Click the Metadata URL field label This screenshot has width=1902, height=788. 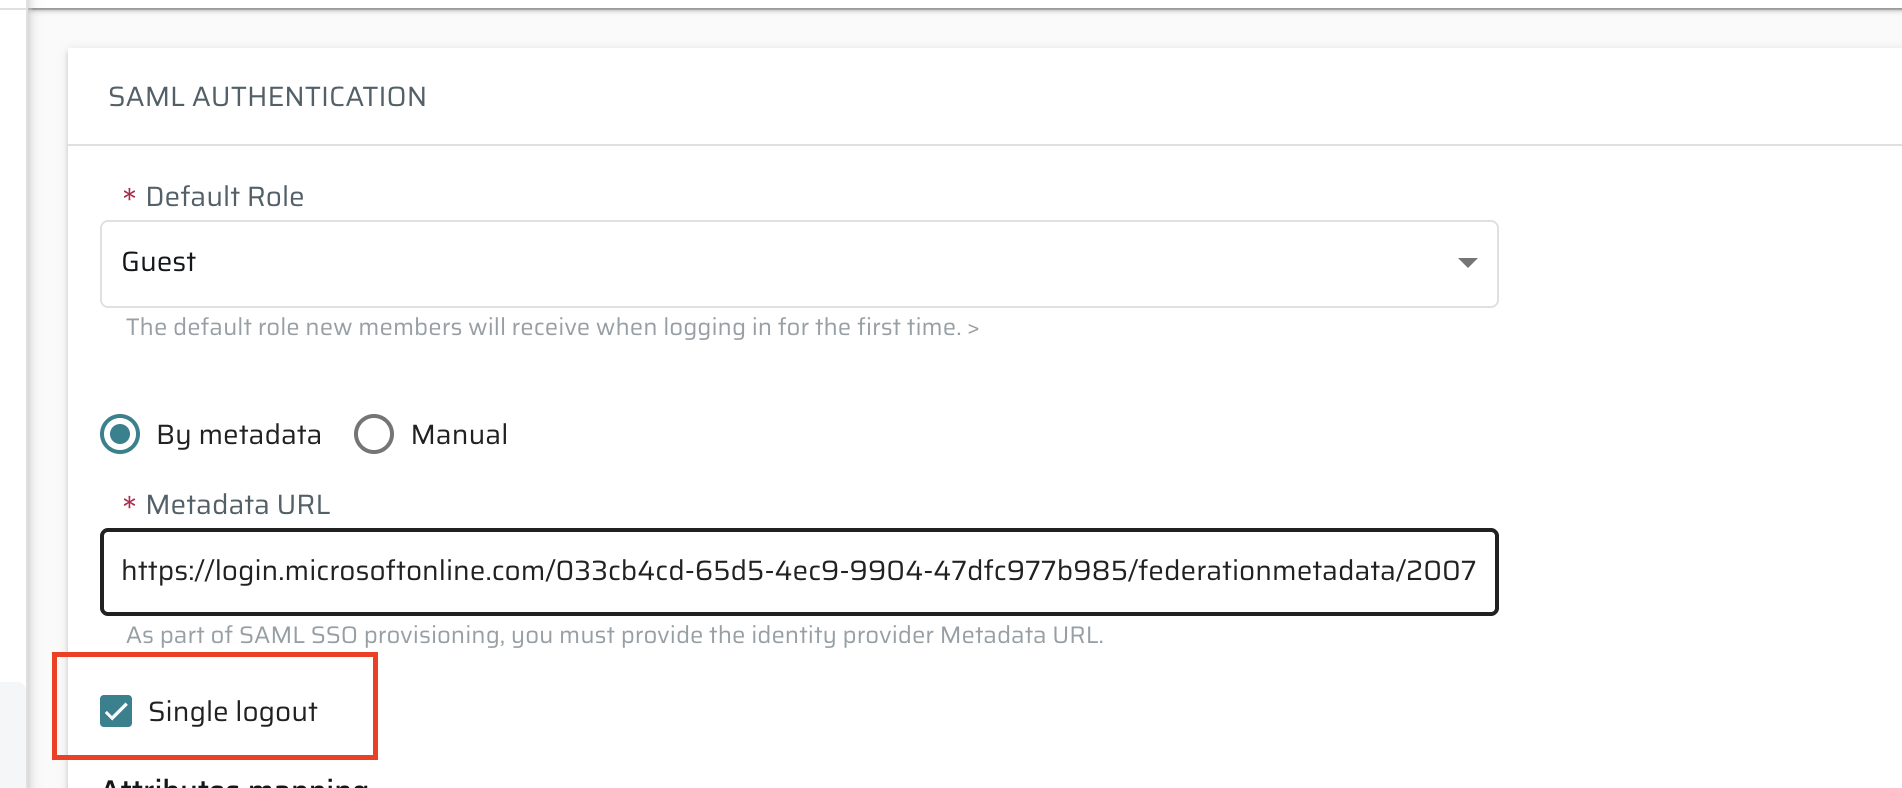[238, 505]
